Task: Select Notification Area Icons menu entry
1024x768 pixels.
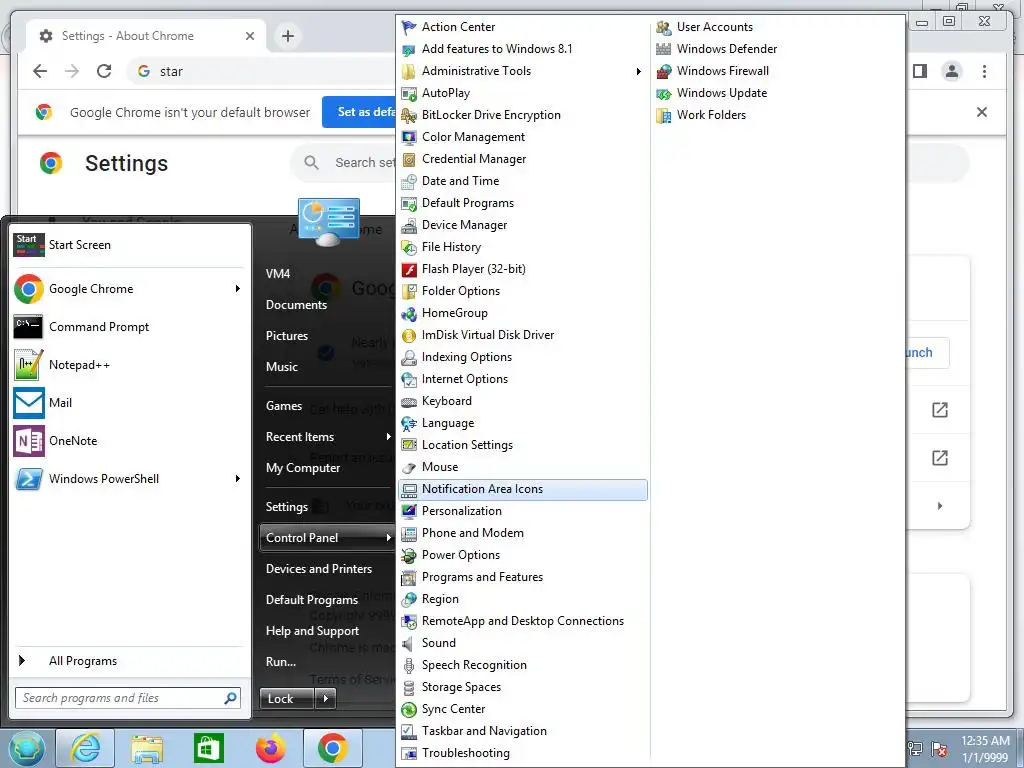Action: point(523,489)
